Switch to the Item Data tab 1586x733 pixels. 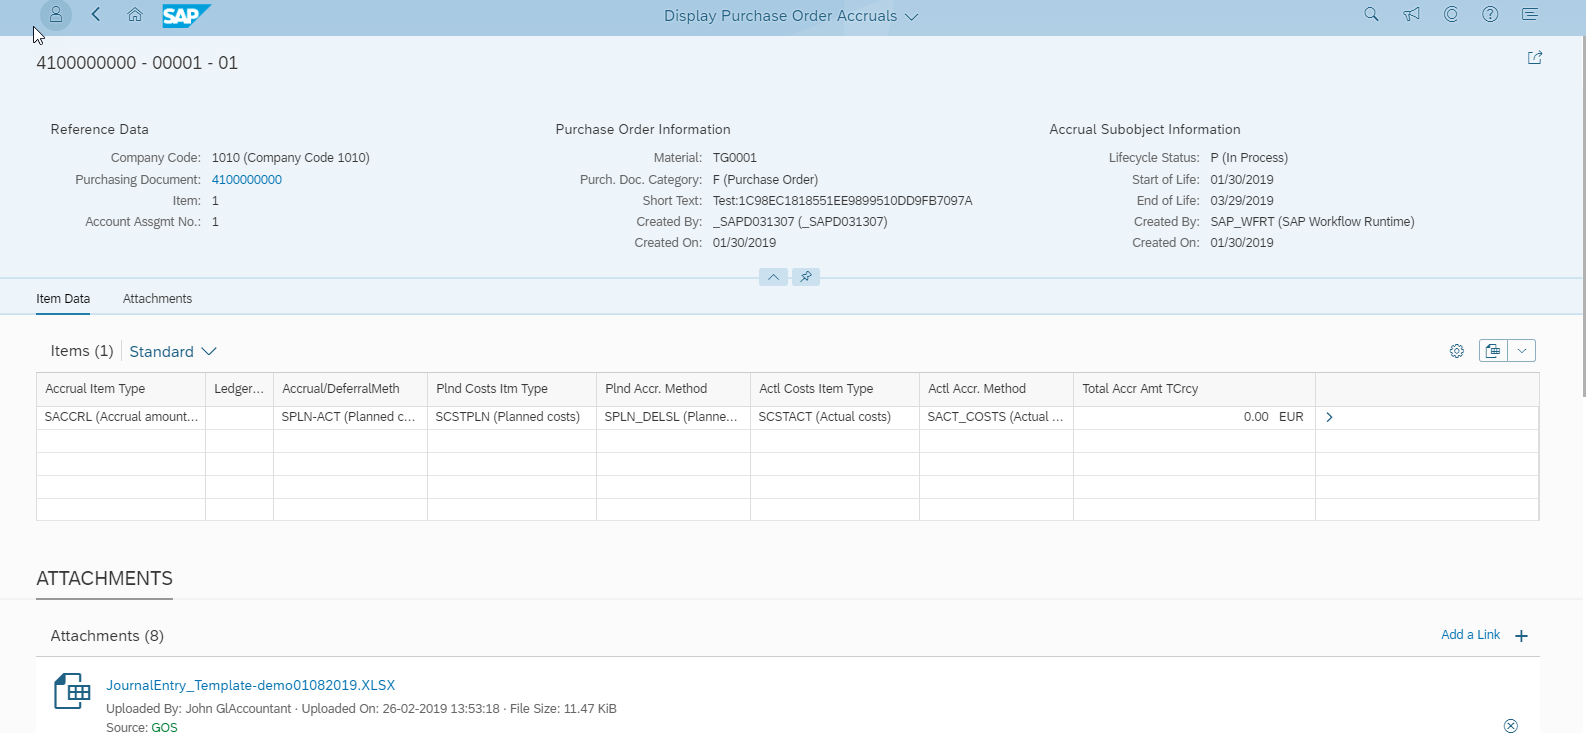click(x=63, y=299)
